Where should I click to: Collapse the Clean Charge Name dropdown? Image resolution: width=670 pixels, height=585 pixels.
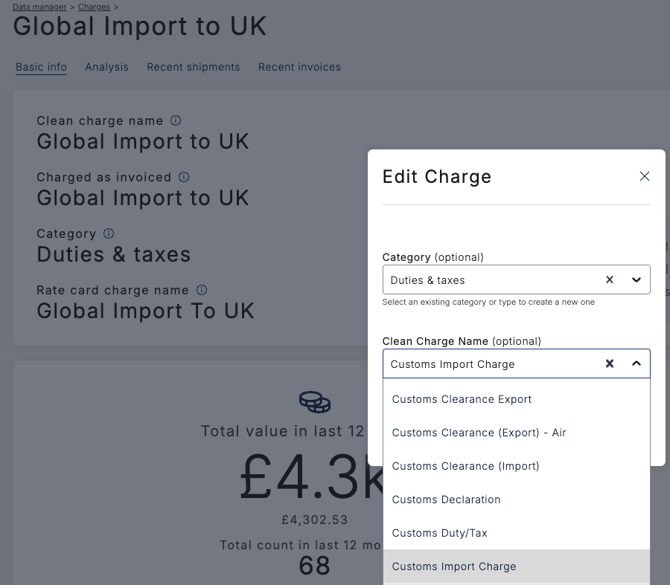pyautogui.click(x=636, y=364)
